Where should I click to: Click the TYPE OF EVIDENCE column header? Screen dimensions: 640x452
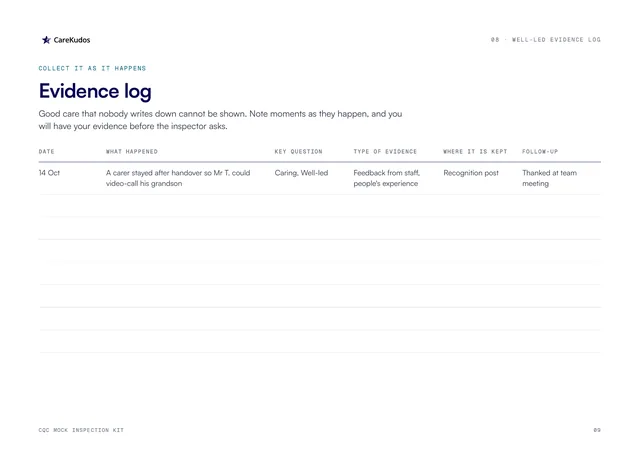(385, 151)
